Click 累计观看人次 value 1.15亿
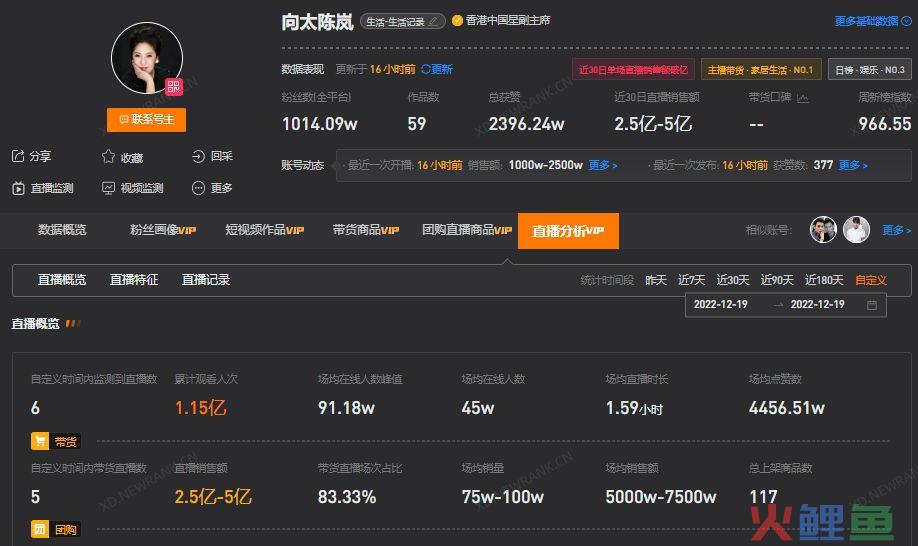Screen dimensions: 918x546 pyautogui.click(x=201, y=407)
